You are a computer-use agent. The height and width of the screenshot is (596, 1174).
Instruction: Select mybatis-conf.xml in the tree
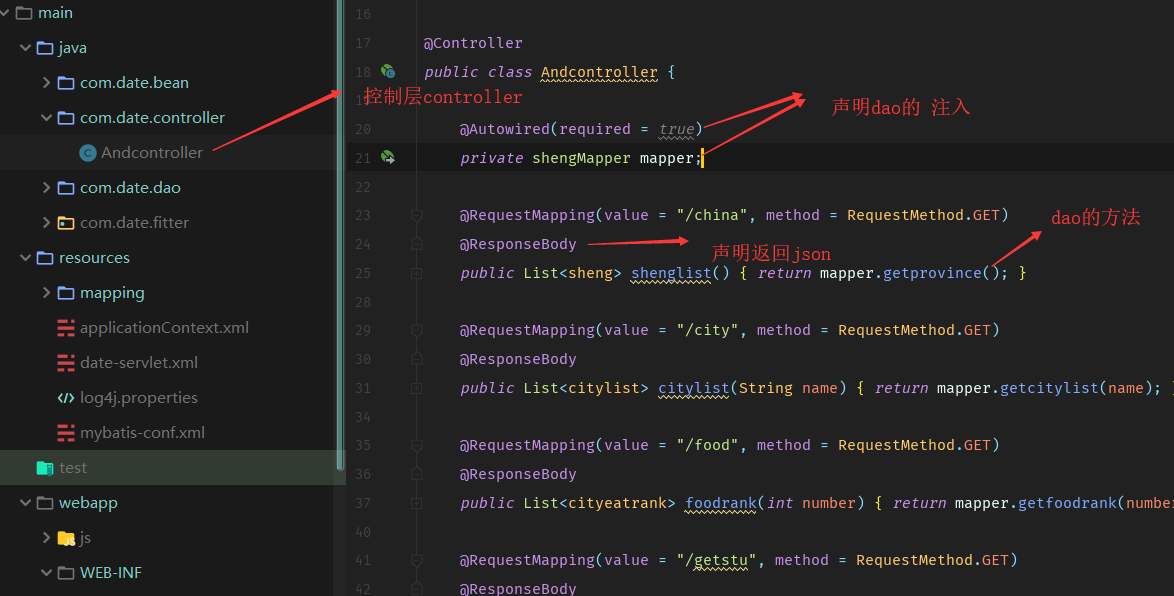point(142,433)
